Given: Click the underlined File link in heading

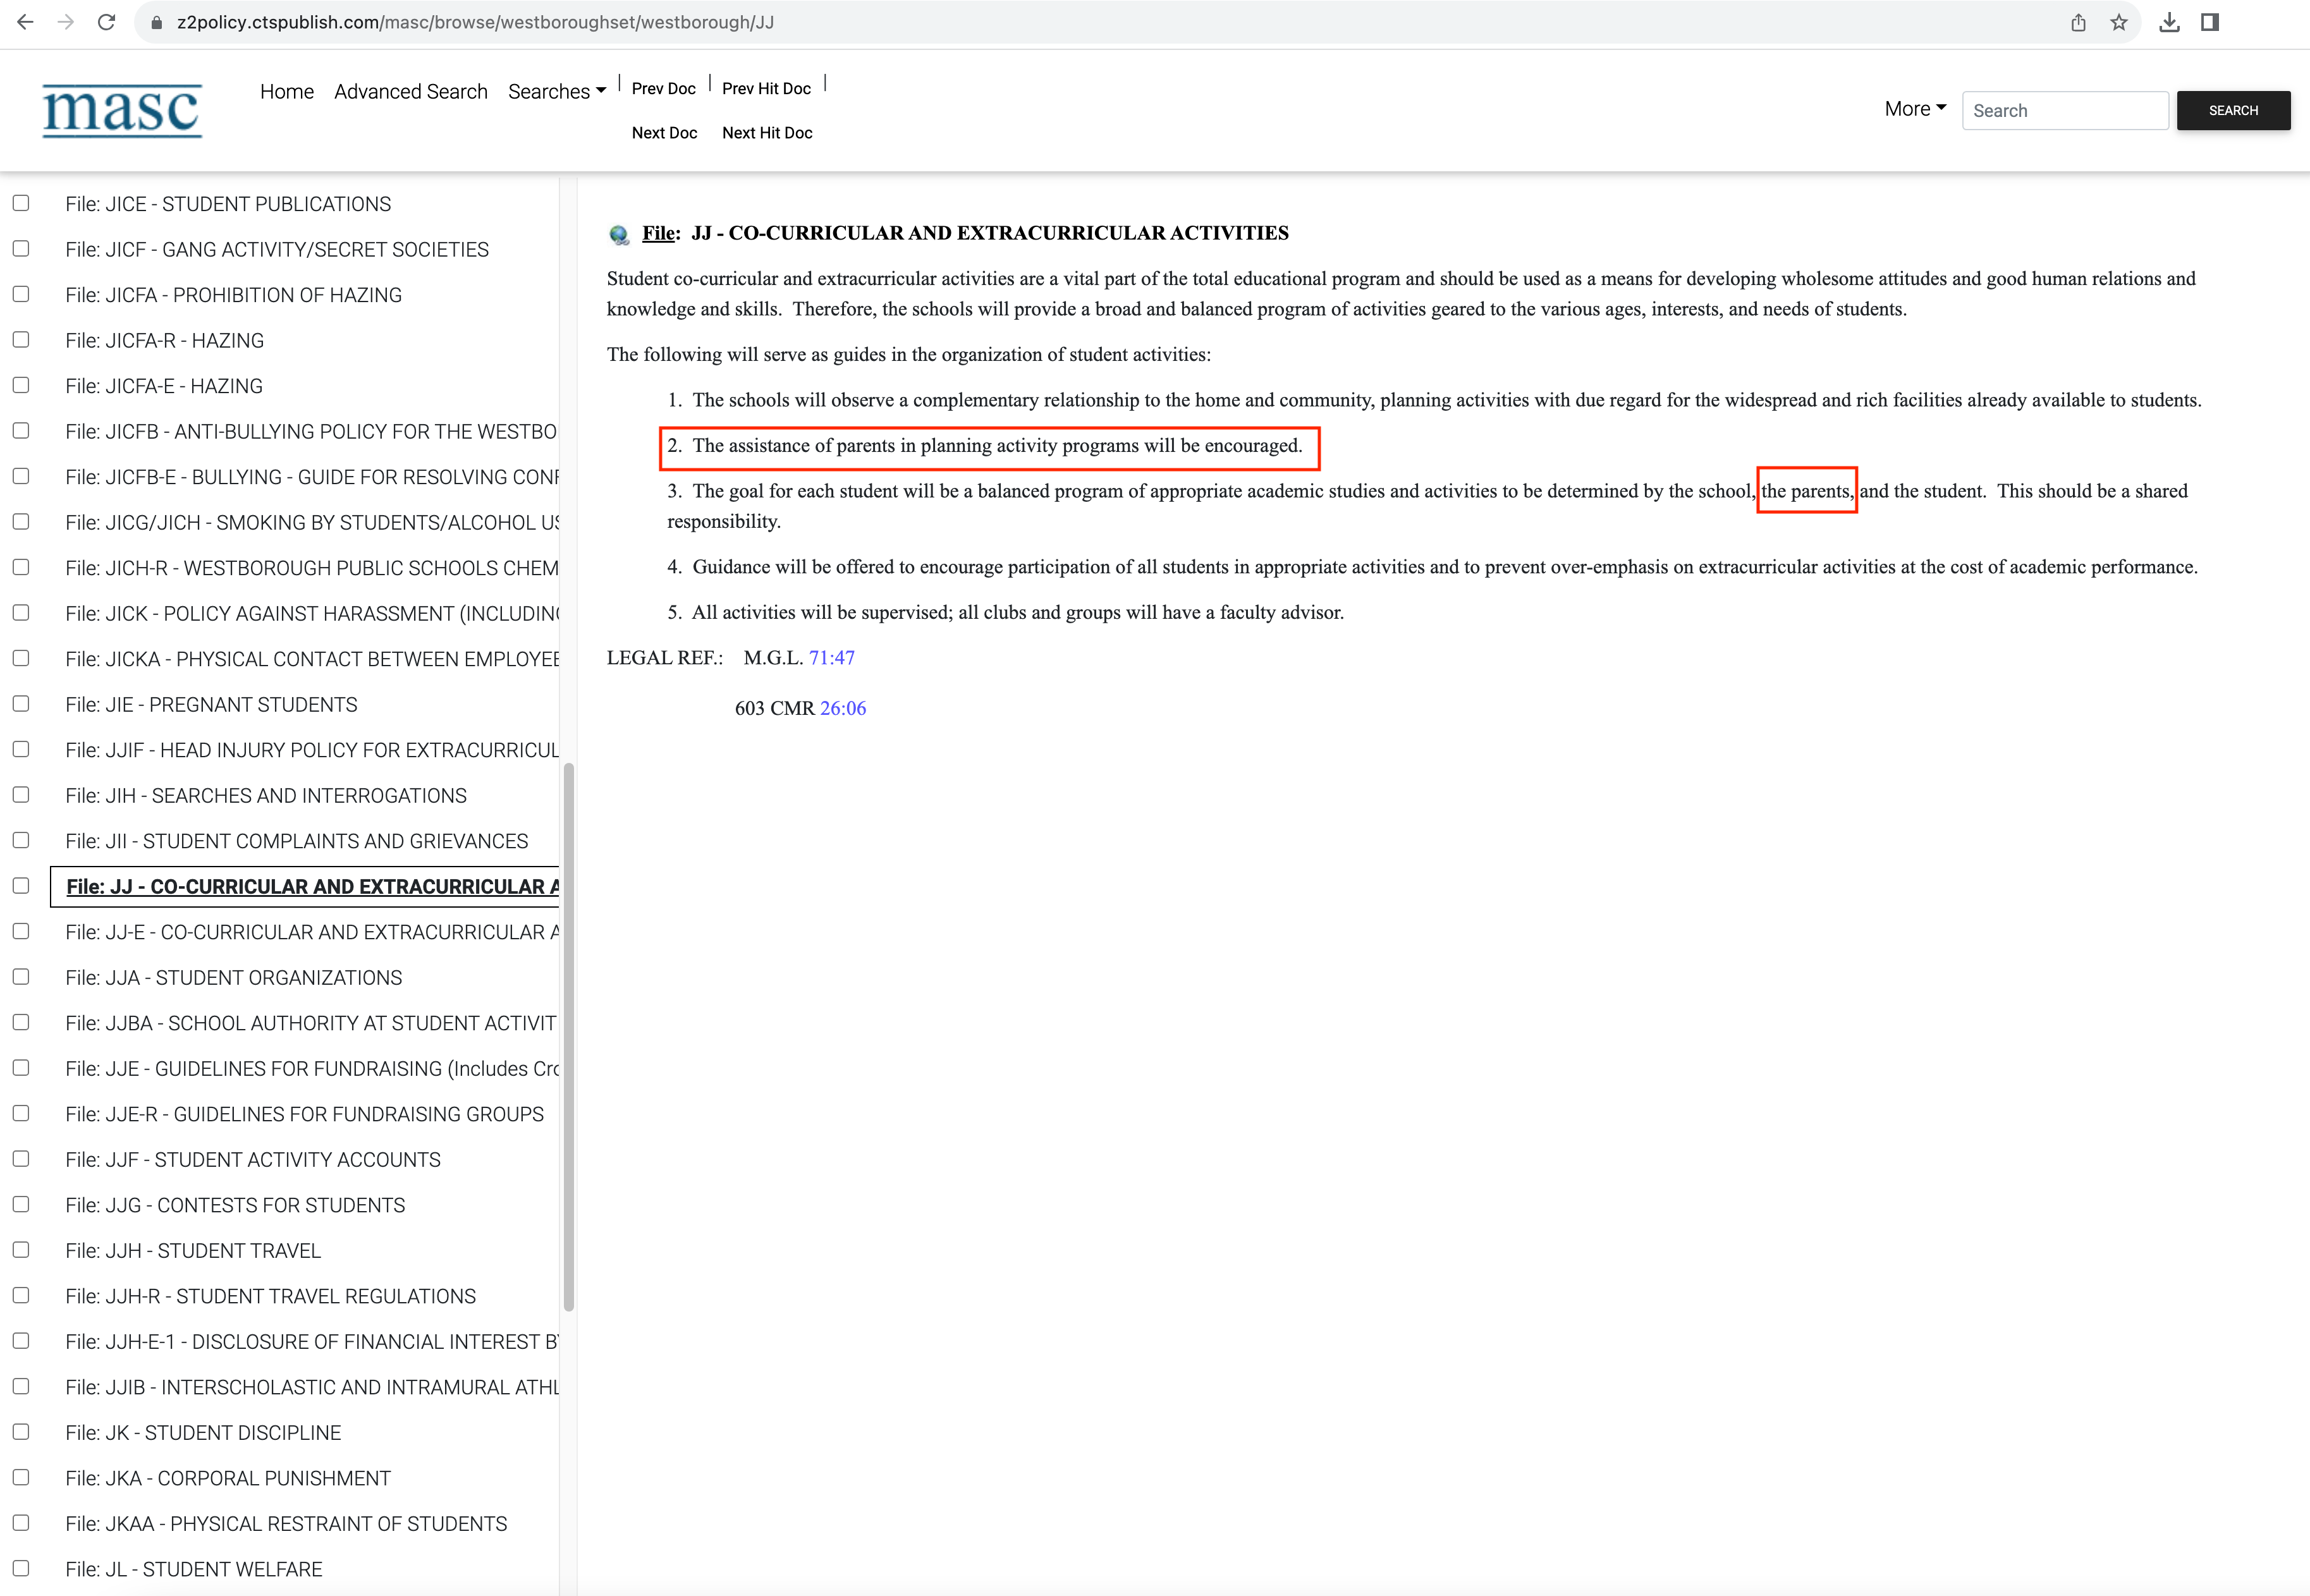Looking at the screenshot, I should [x=658, y=233].
